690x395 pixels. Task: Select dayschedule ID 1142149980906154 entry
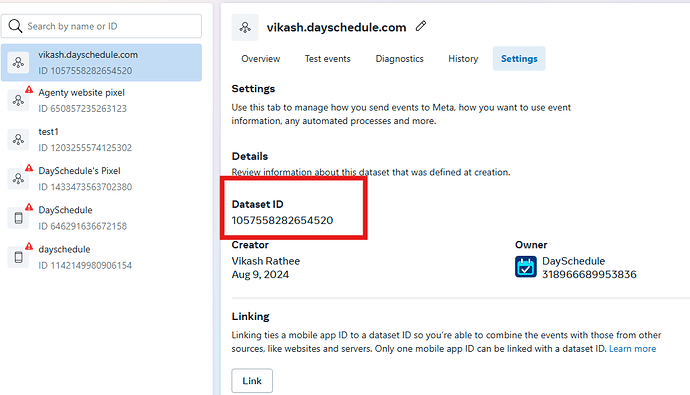coord(101,257)
